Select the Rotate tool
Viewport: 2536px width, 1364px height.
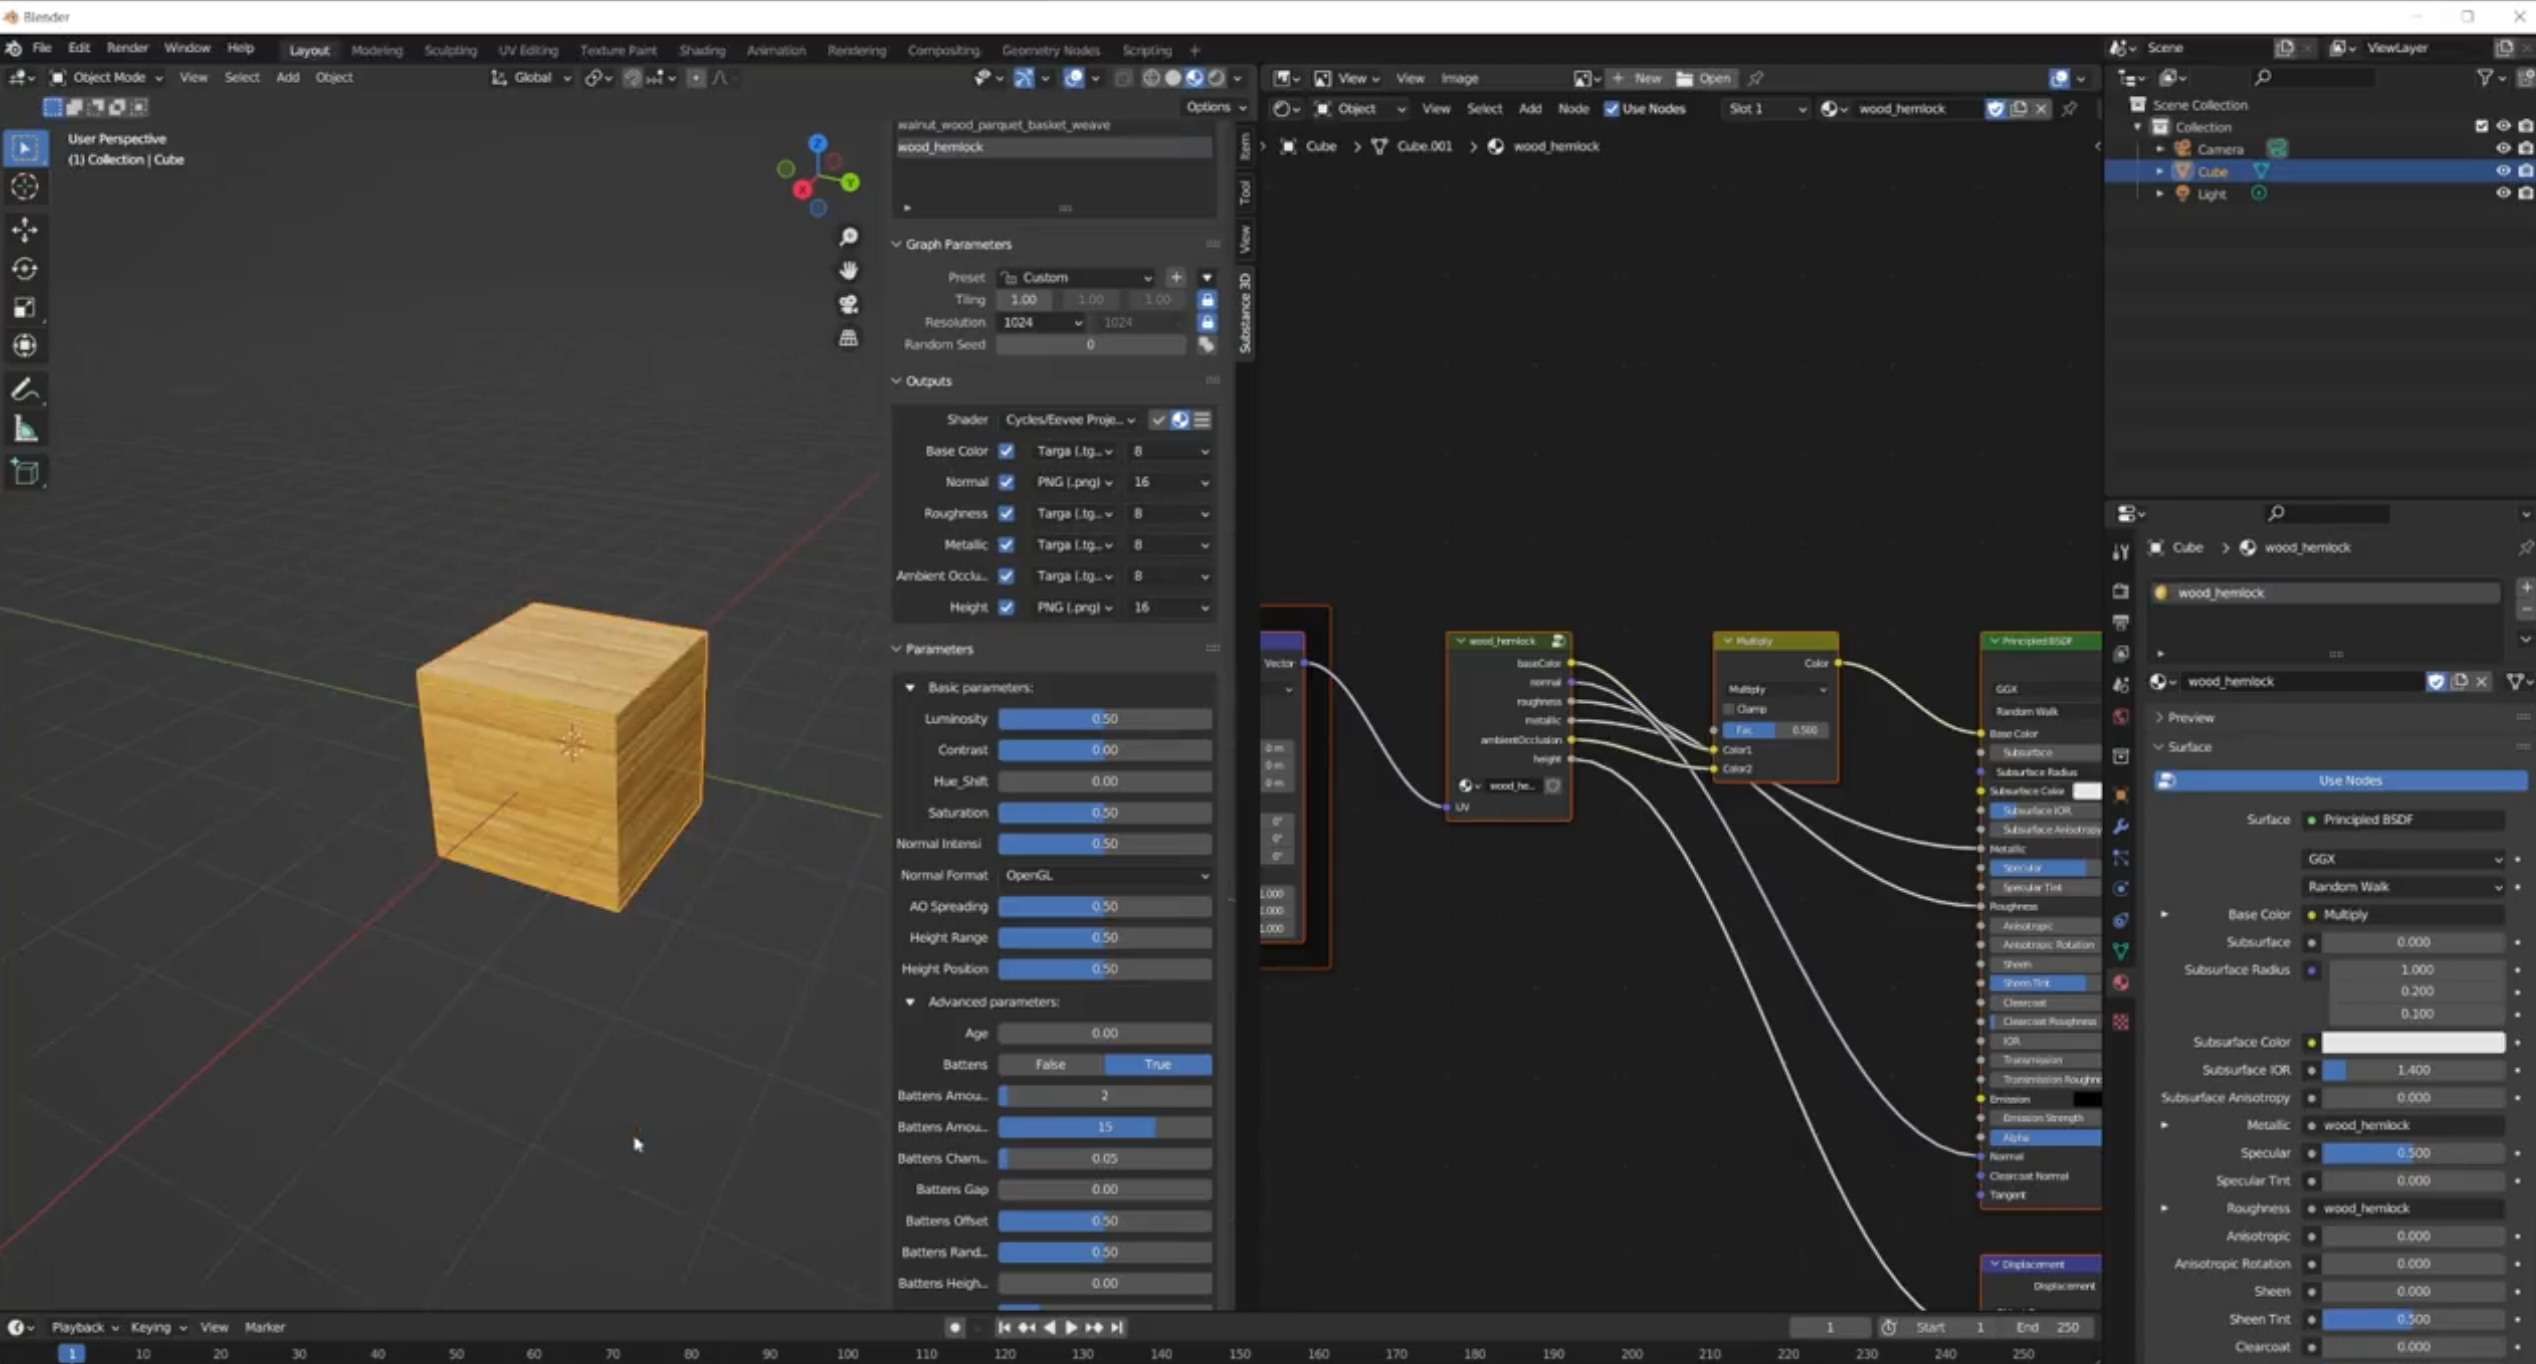(25, 269)
